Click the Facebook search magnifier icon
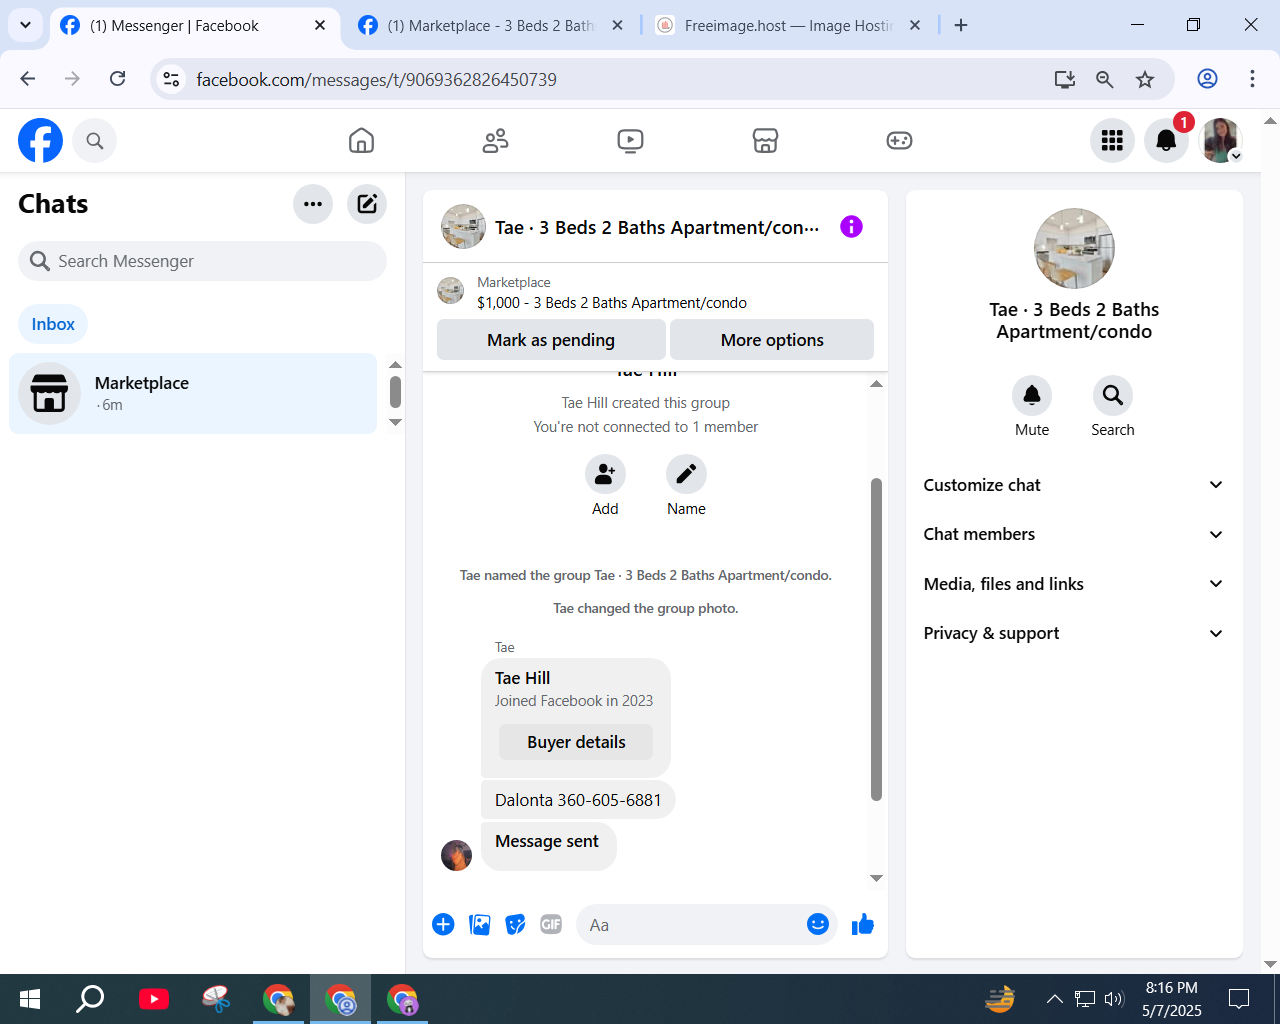 [95, 141]
